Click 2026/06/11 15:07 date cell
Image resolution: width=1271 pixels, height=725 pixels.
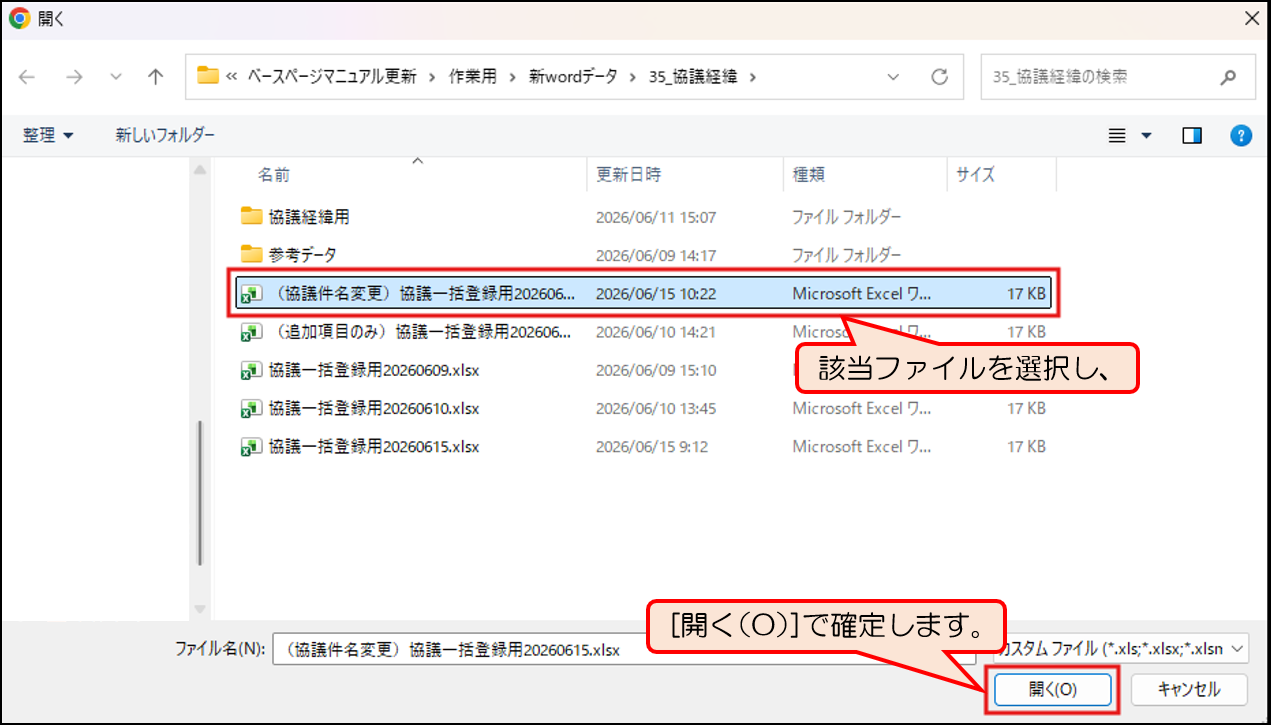click(x=655, y=216)
